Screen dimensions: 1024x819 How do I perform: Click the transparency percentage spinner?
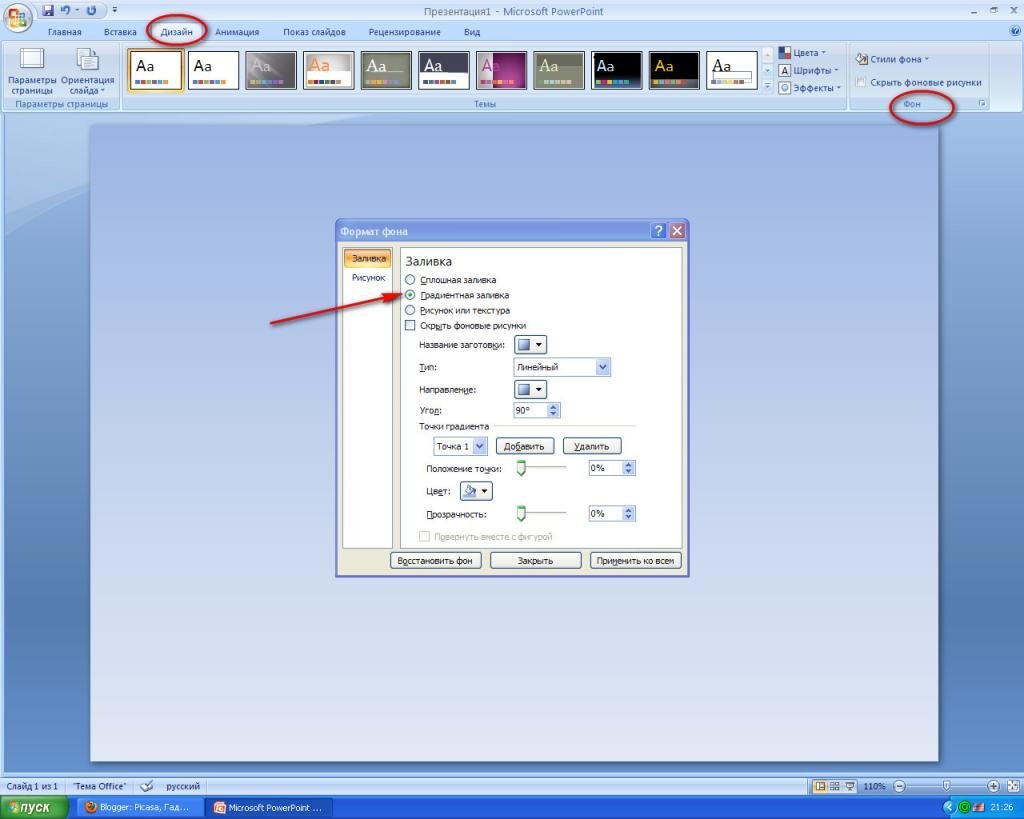tap(611, 513)
